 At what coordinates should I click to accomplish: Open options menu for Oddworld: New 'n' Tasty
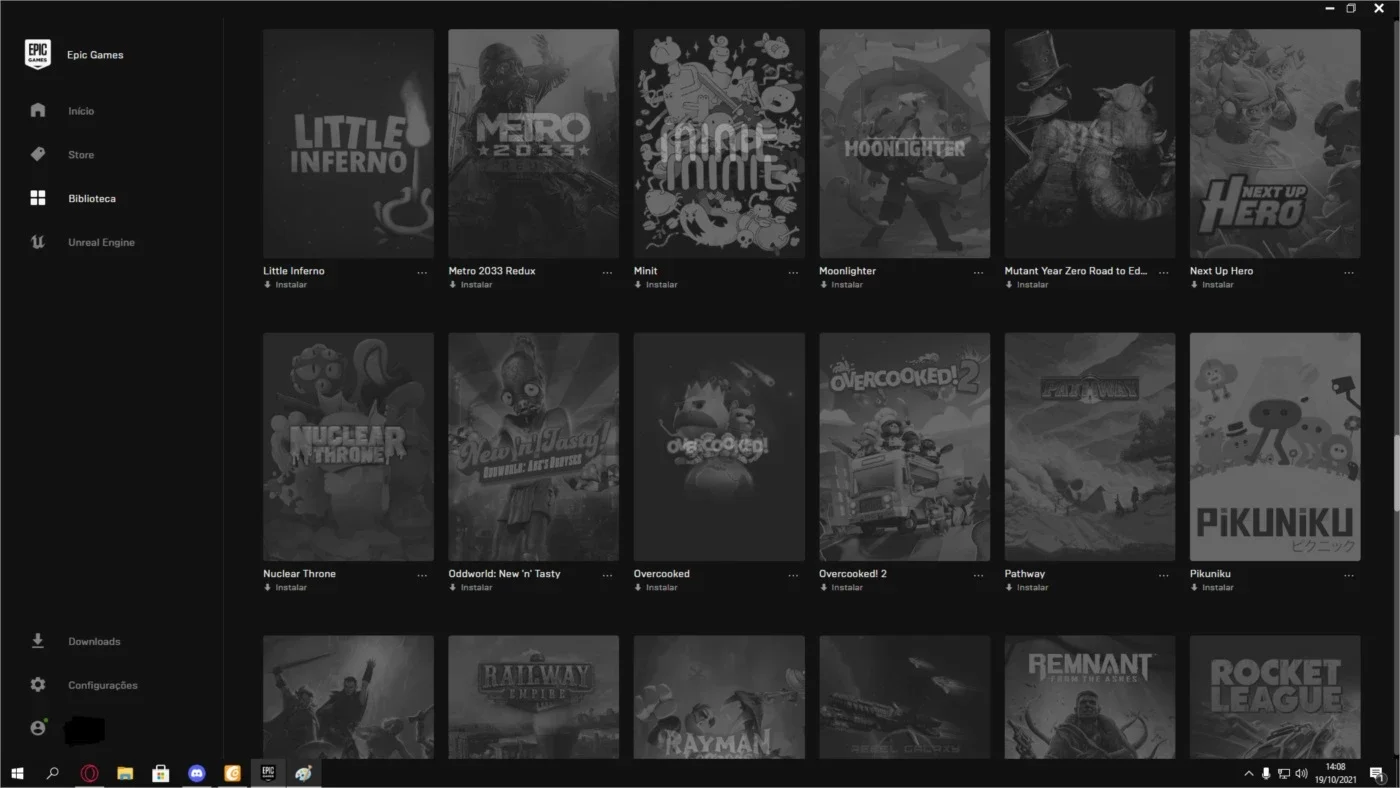[607, 575]
